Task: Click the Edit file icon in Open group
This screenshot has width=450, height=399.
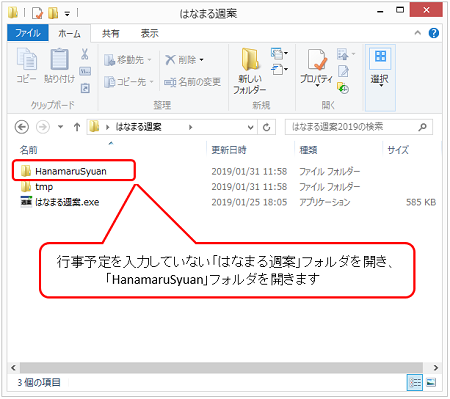Action: (343, 71)
